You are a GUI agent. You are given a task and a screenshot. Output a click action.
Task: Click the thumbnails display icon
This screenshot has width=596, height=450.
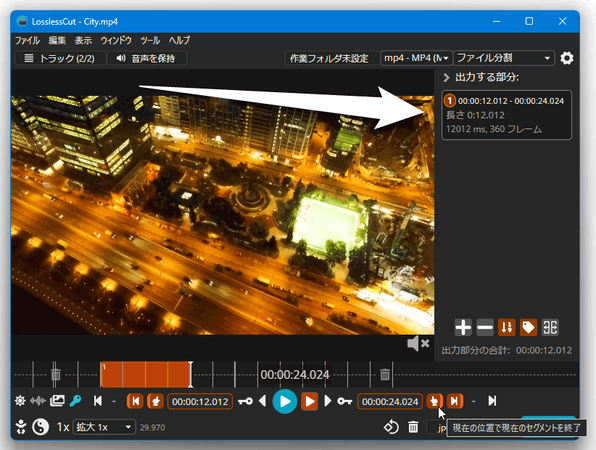[x=57, y=401]
